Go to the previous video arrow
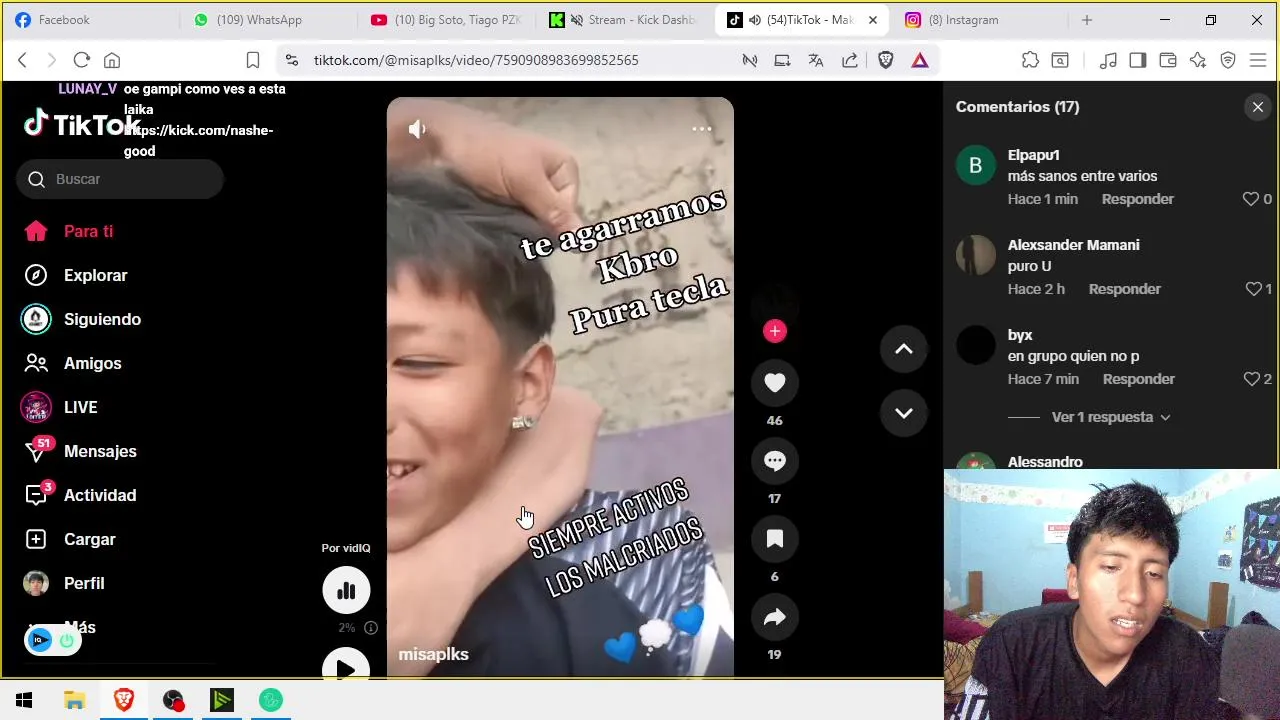 (x=903, y=349)
